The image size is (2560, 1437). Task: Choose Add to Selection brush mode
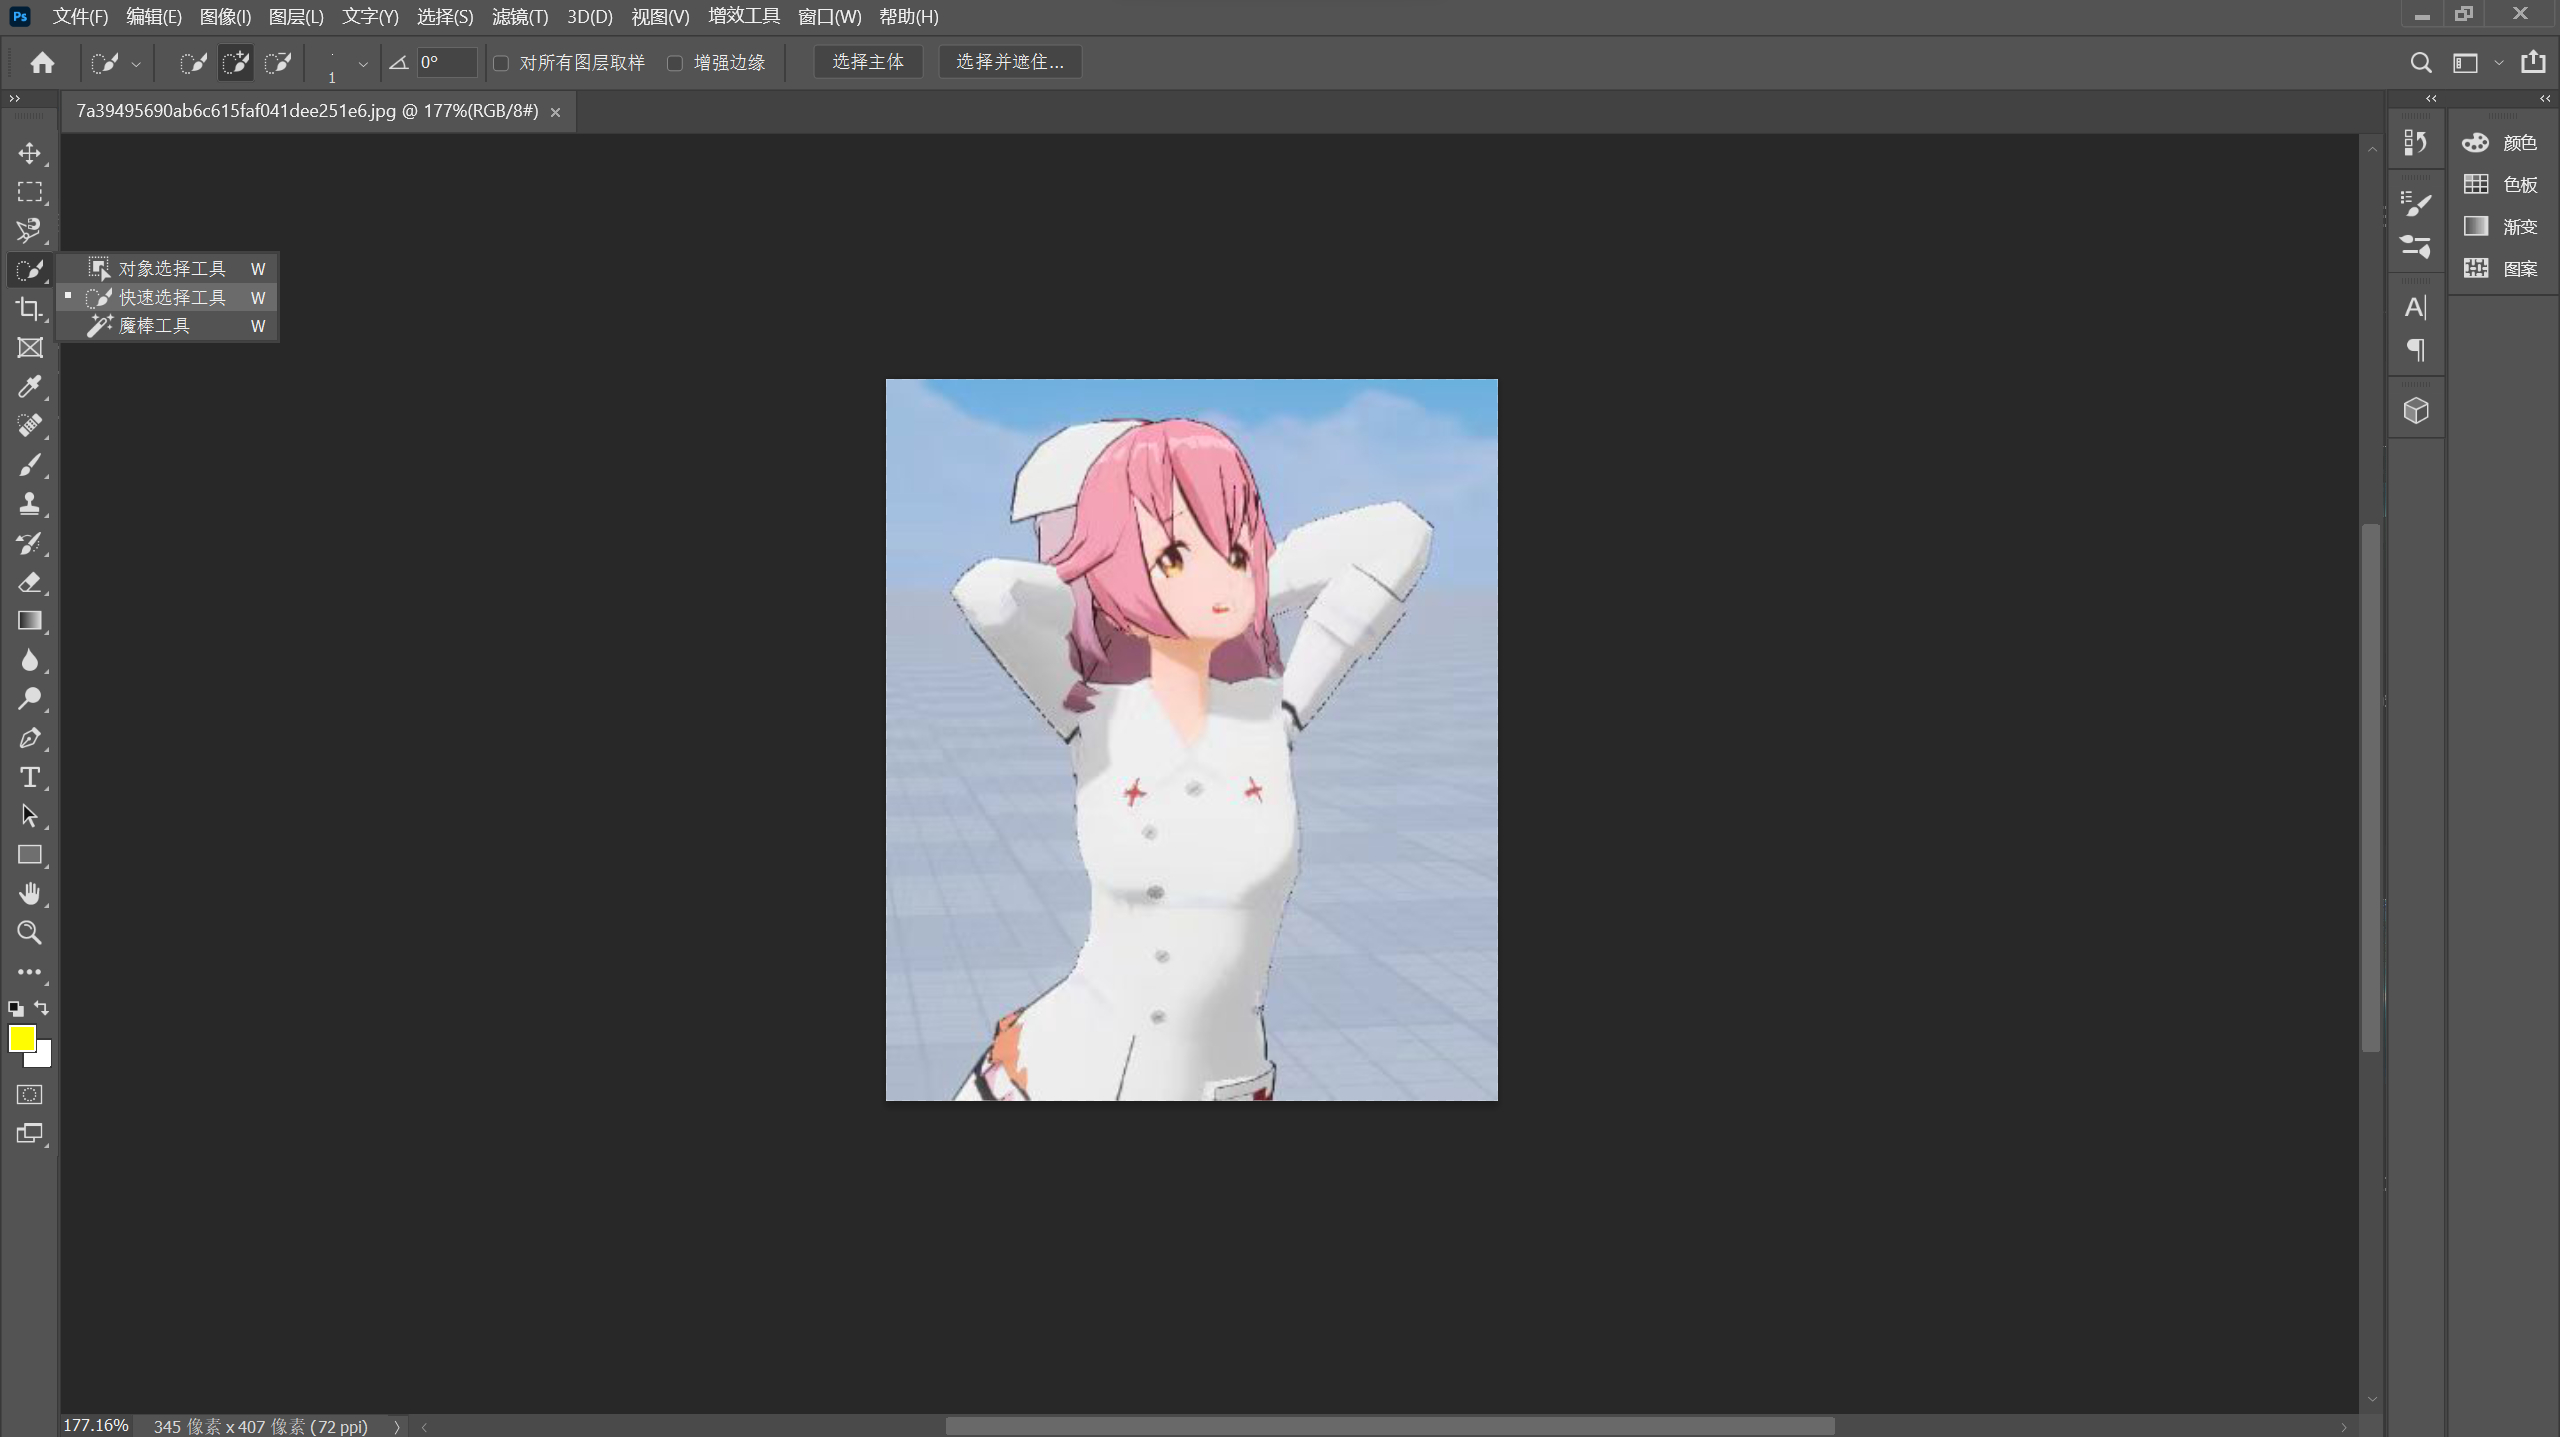(x=236, y=63)
